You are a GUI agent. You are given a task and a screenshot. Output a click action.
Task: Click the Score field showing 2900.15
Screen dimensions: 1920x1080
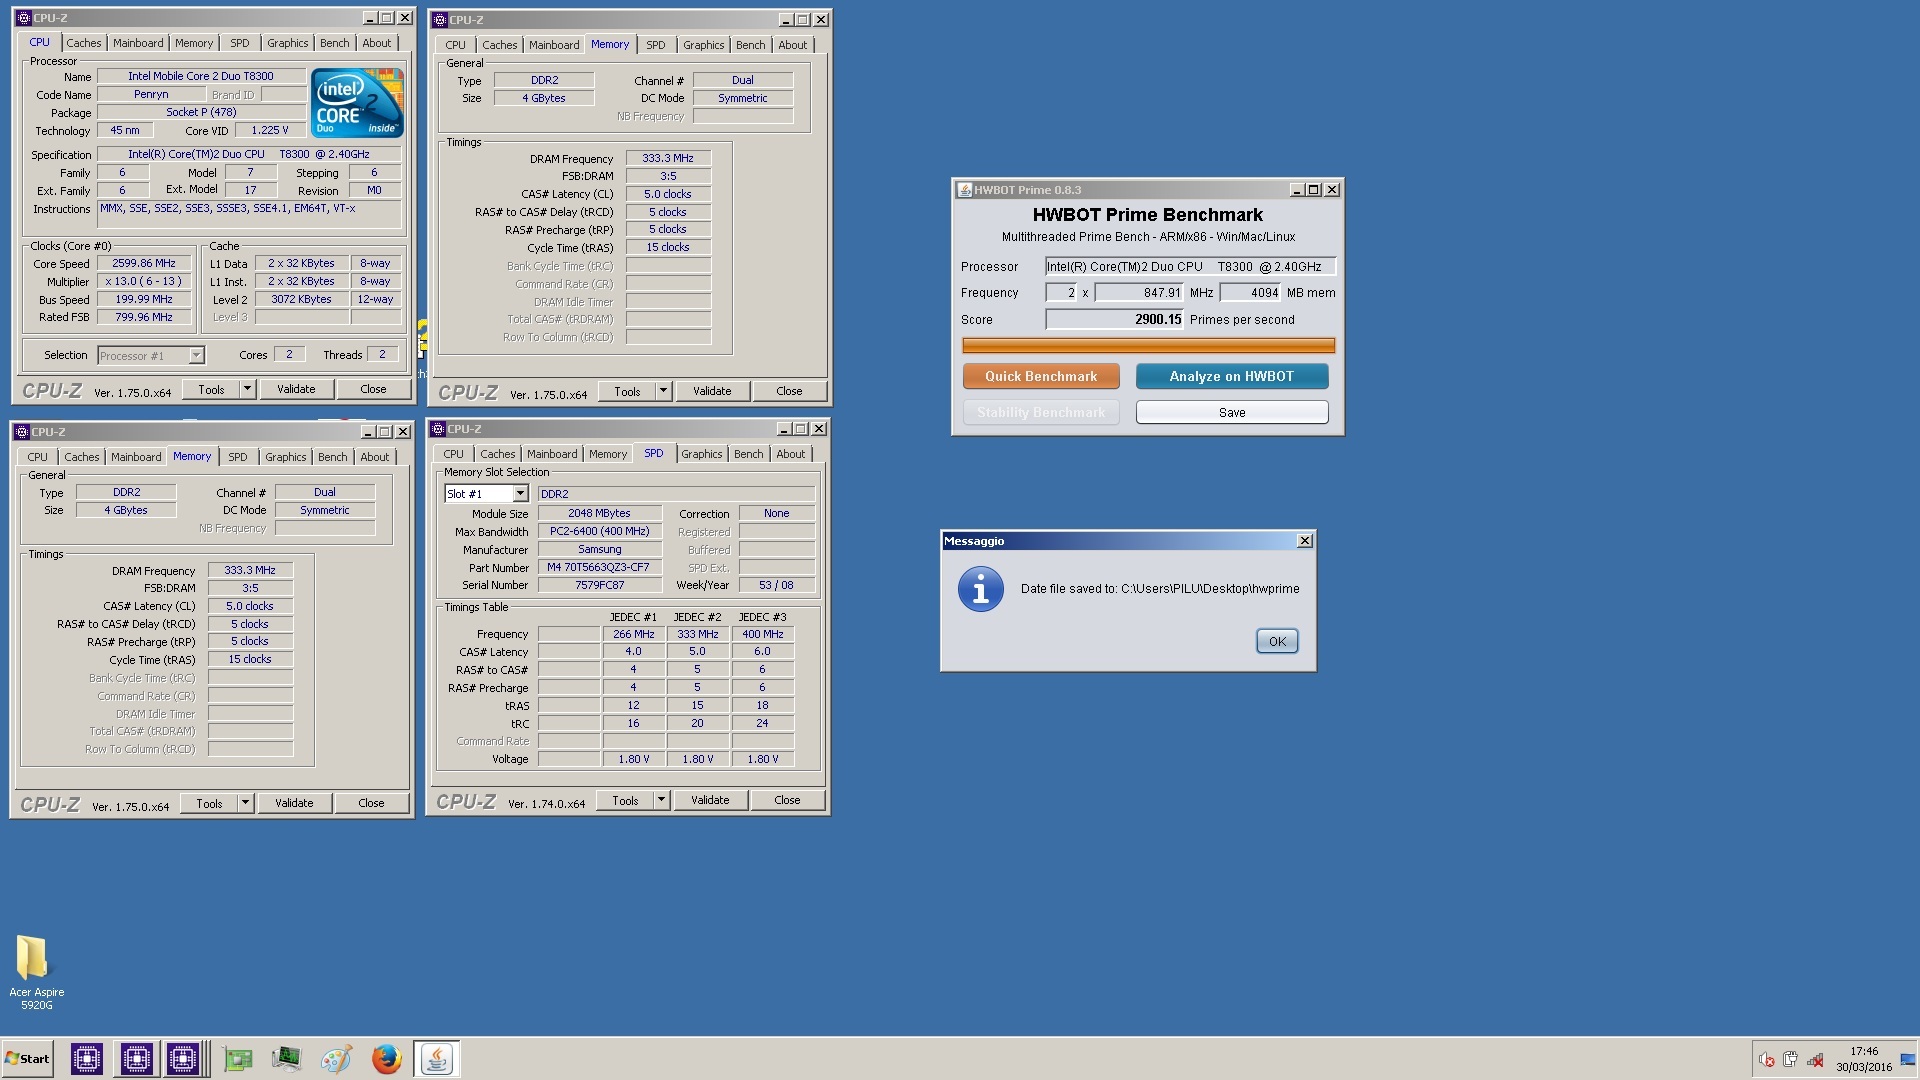(1115, 320)
